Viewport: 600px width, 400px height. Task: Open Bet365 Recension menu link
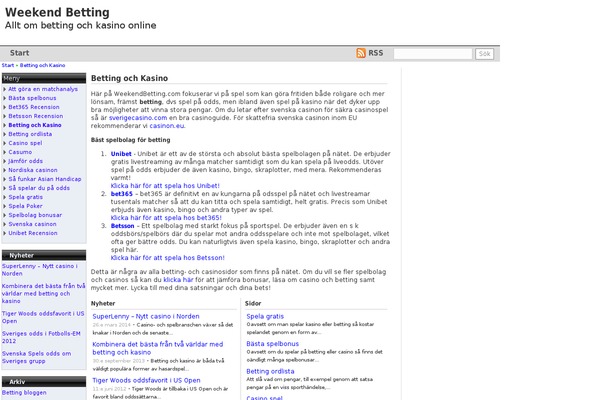tap(34, 107)
